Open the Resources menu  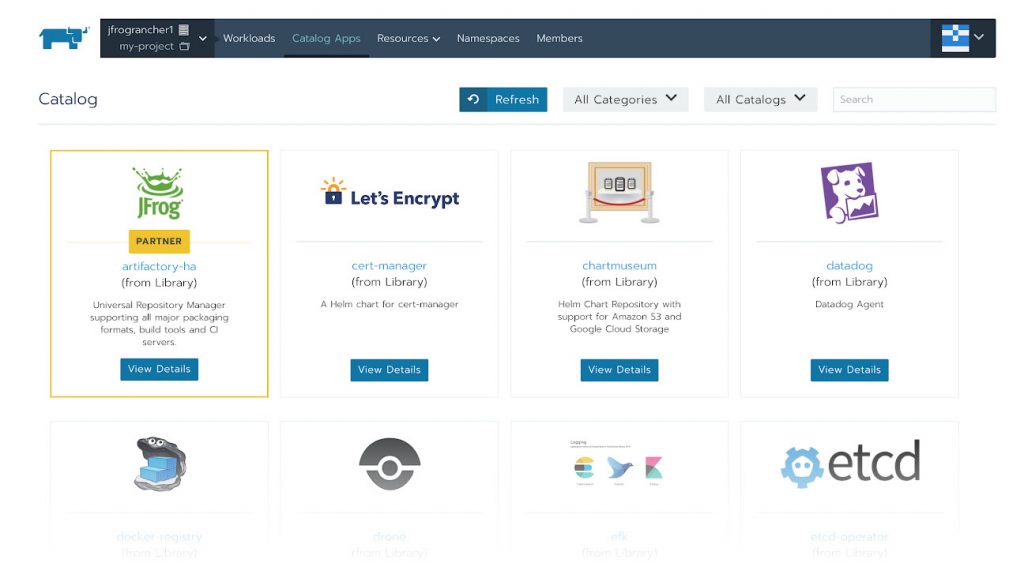coord(408,38)
